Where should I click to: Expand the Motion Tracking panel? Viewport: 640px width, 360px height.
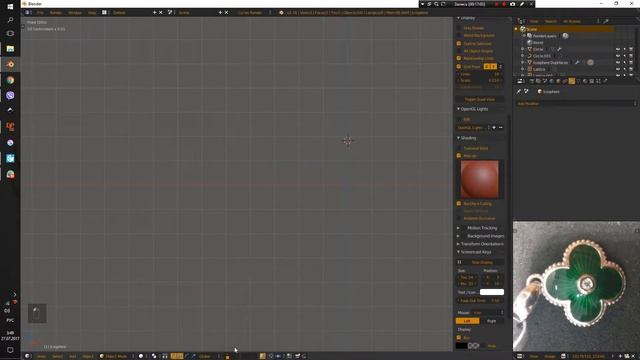pyautogui.click(x=458, y=228)
